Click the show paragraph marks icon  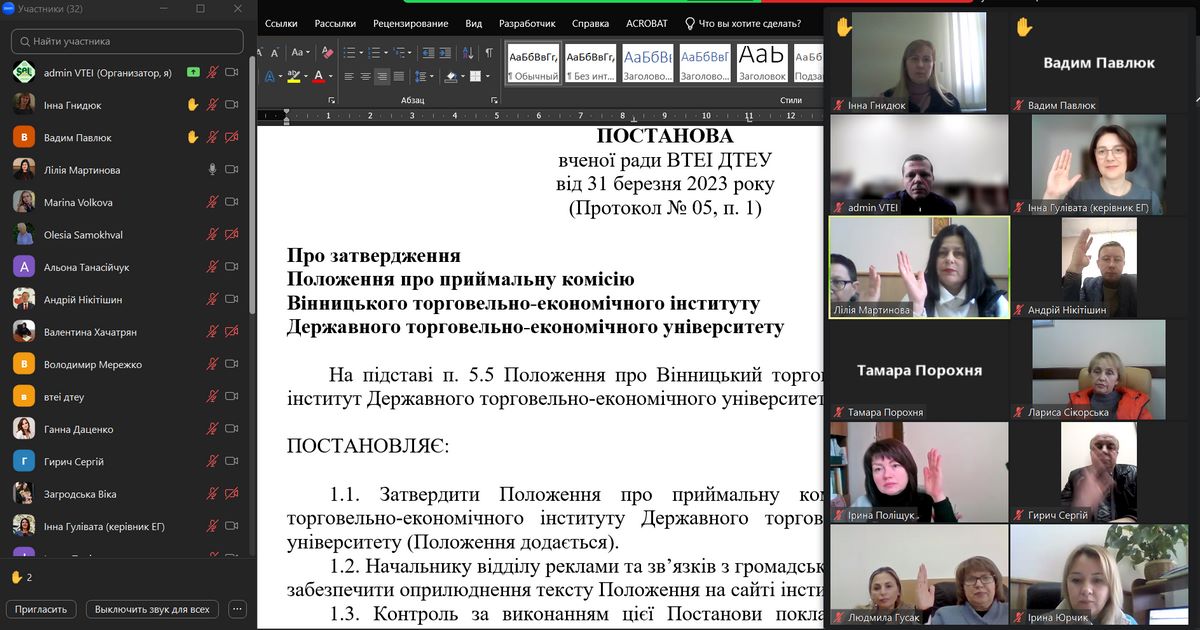pos(489,52)
